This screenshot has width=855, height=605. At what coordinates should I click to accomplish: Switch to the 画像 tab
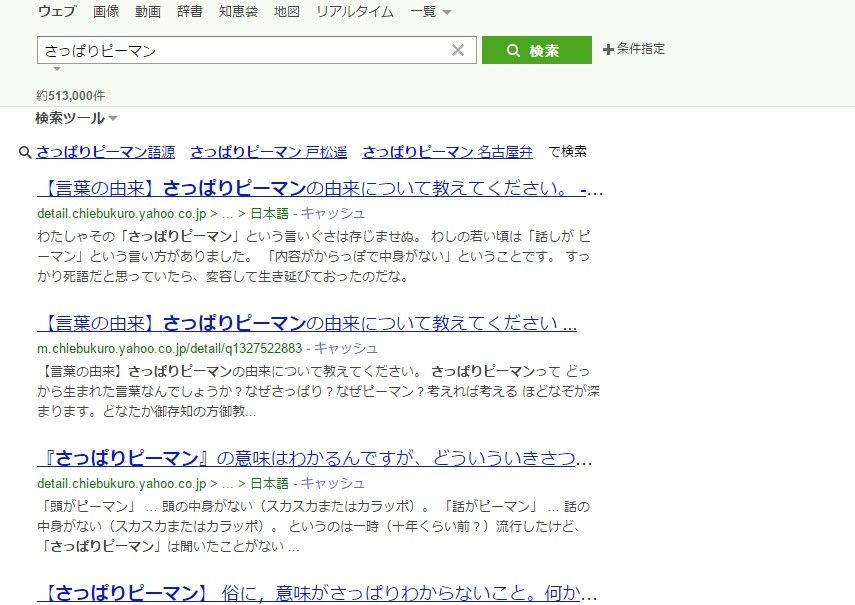(106, 11)
